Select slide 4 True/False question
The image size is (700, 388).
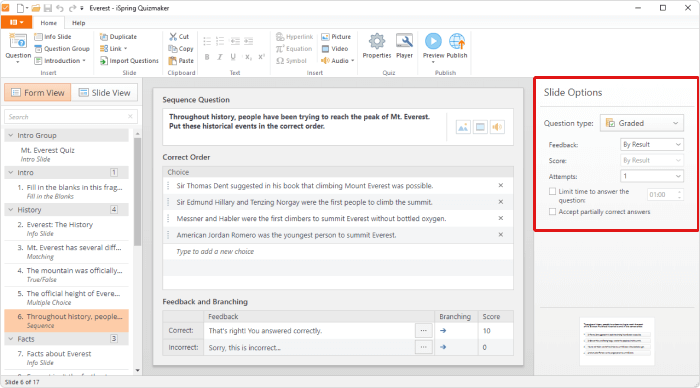pyautogui.click(x=67, y=275)
